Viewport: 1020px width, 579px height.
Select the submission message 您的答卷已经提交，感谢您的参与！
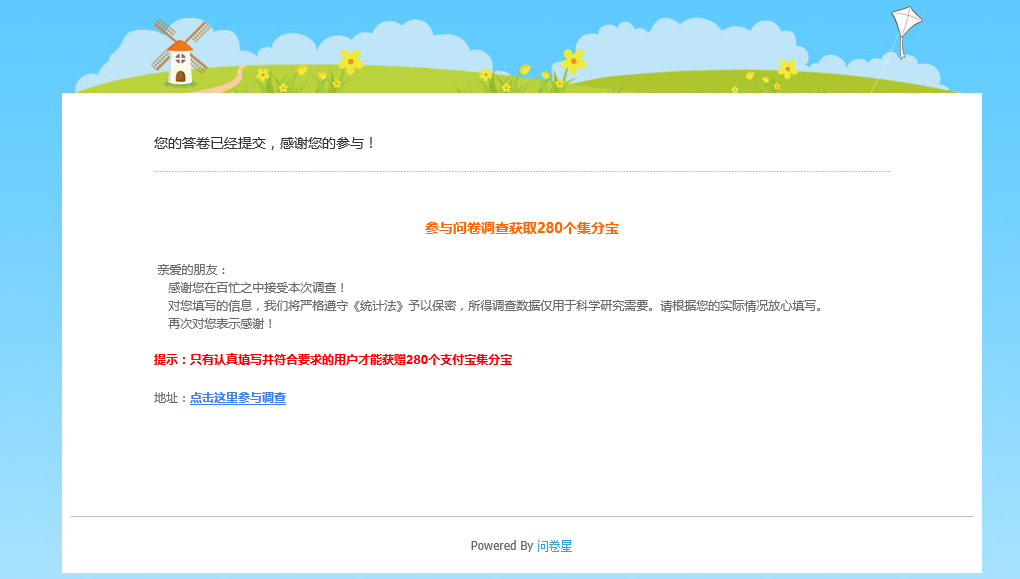pos(265,143)
